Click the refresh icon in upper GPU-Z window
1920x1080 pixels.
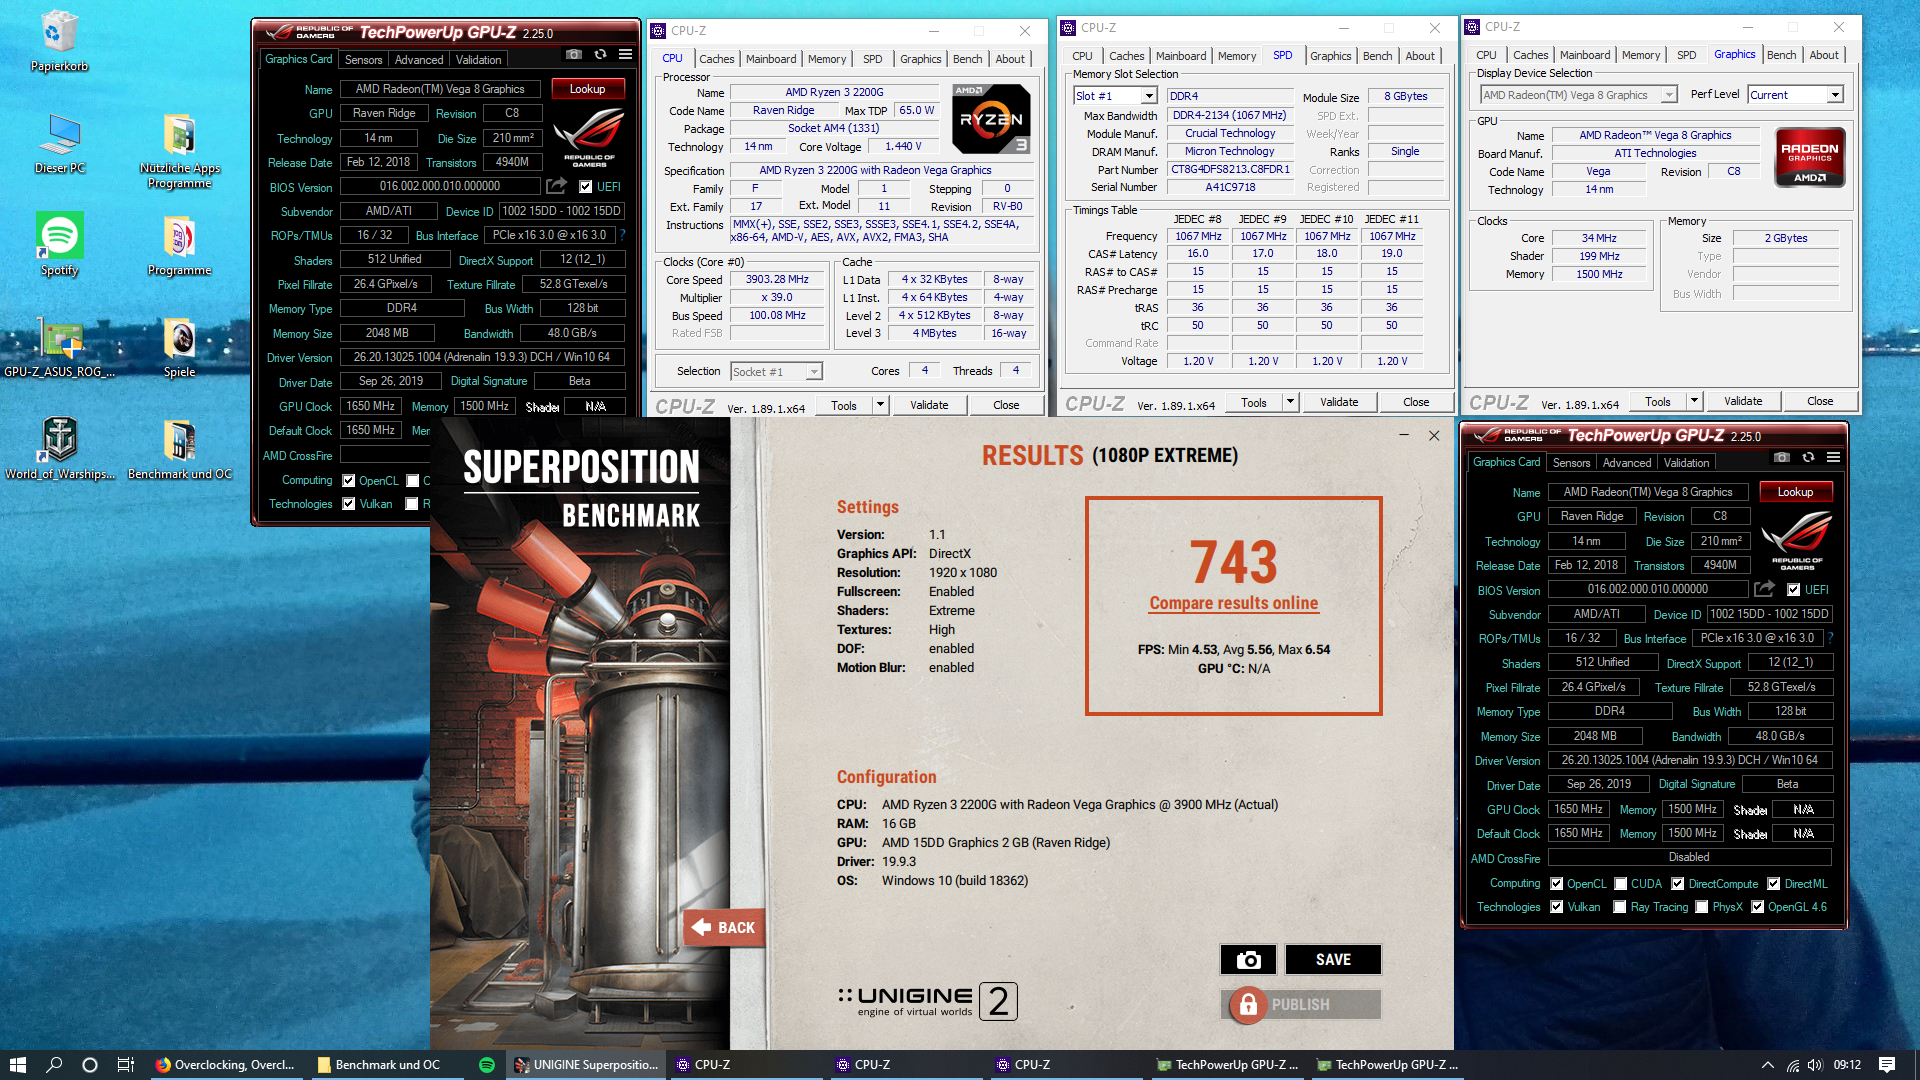600,55
